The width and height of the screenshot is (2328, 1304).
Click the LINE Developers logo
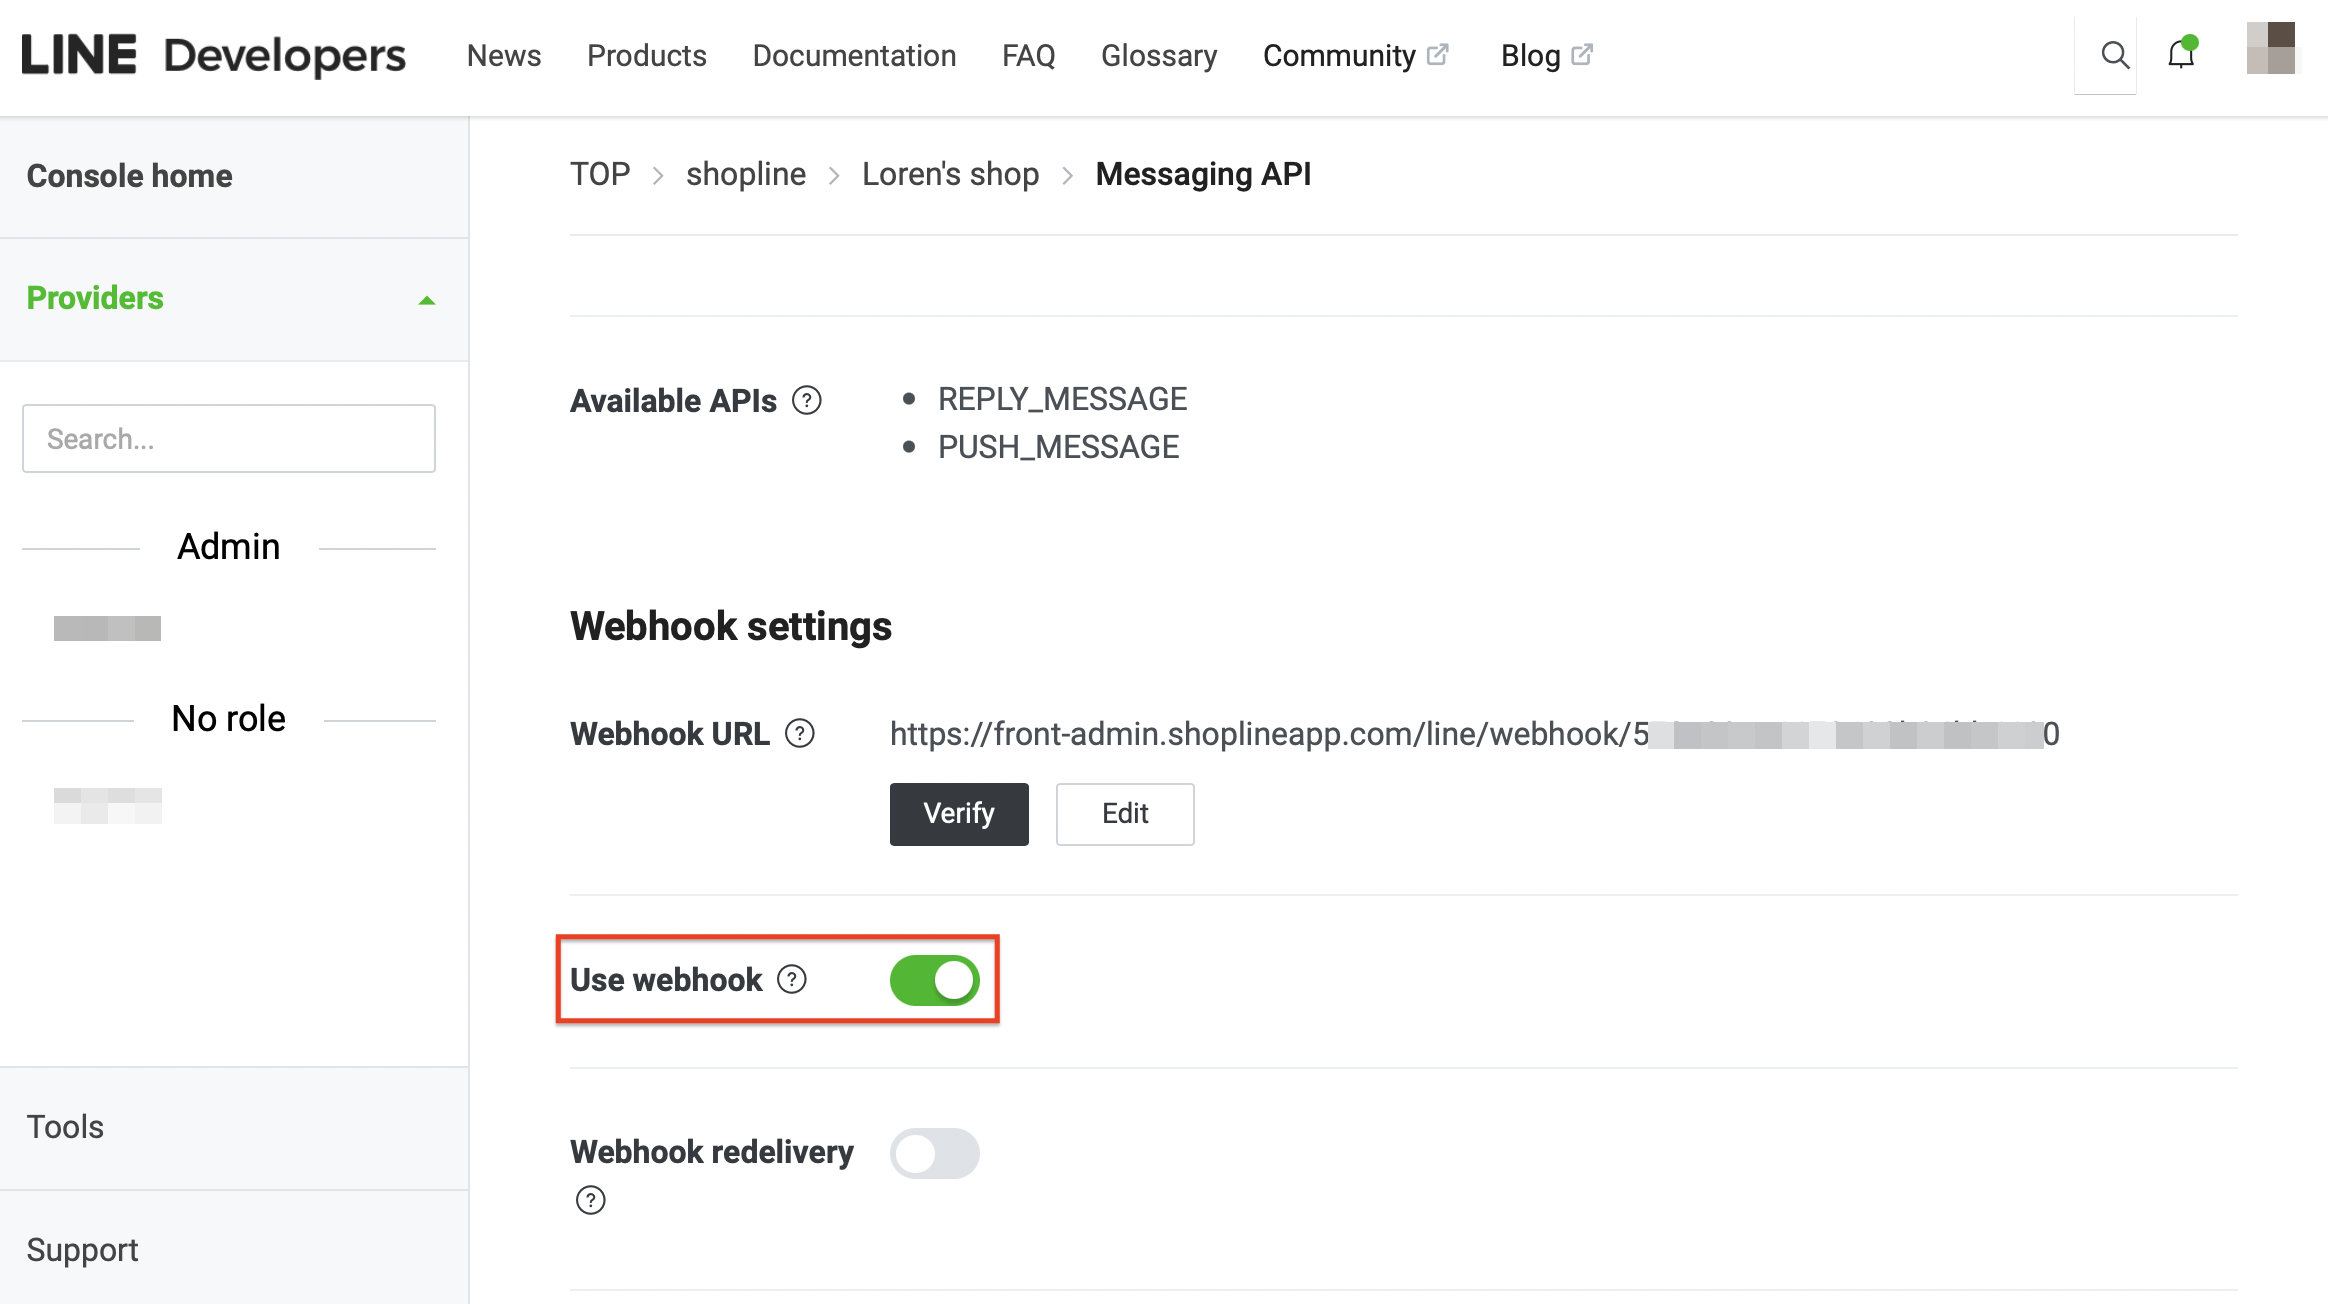[213, 55]
